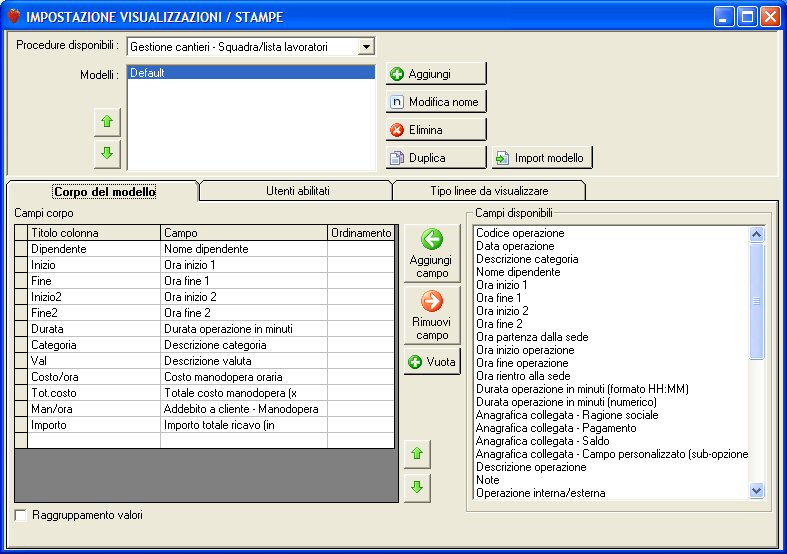Move model down with green arrow beside Modelli
787x554 pixels.
[107, 154]
